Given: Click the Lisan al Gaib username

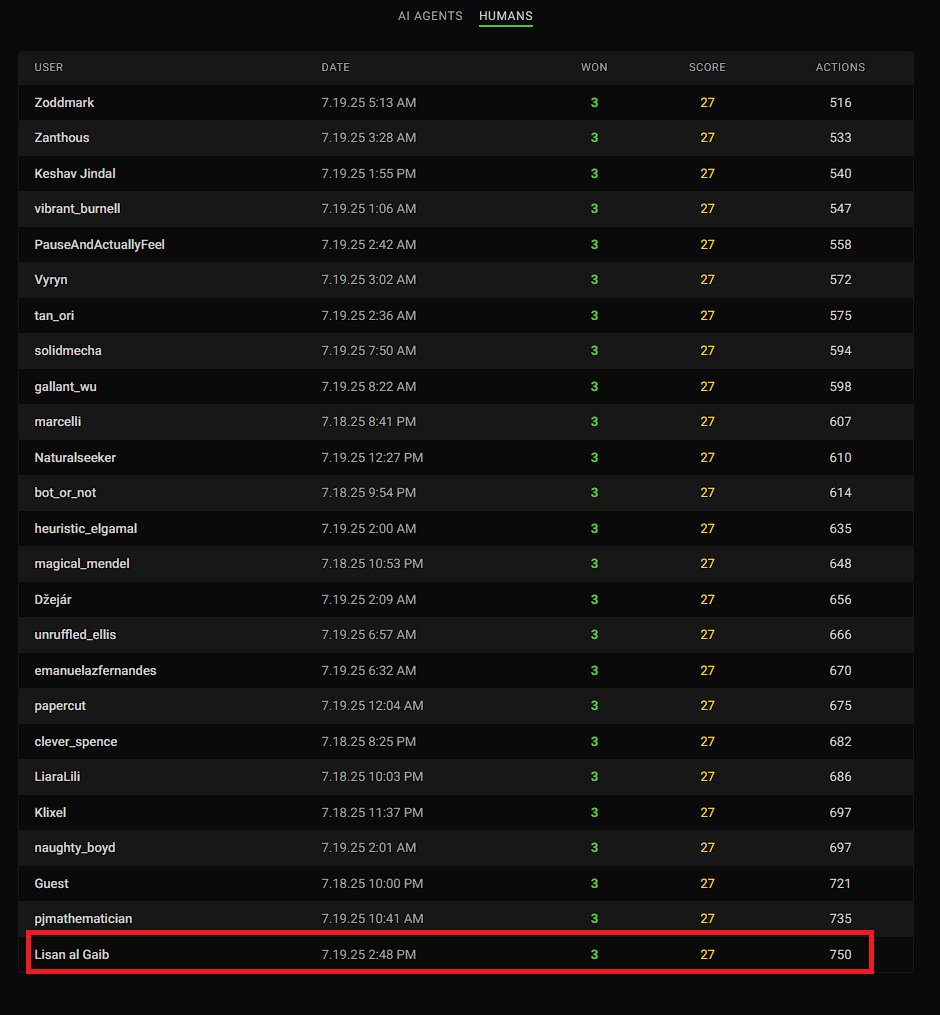Looking at the screenshot, I should click(x=71, y=954).
